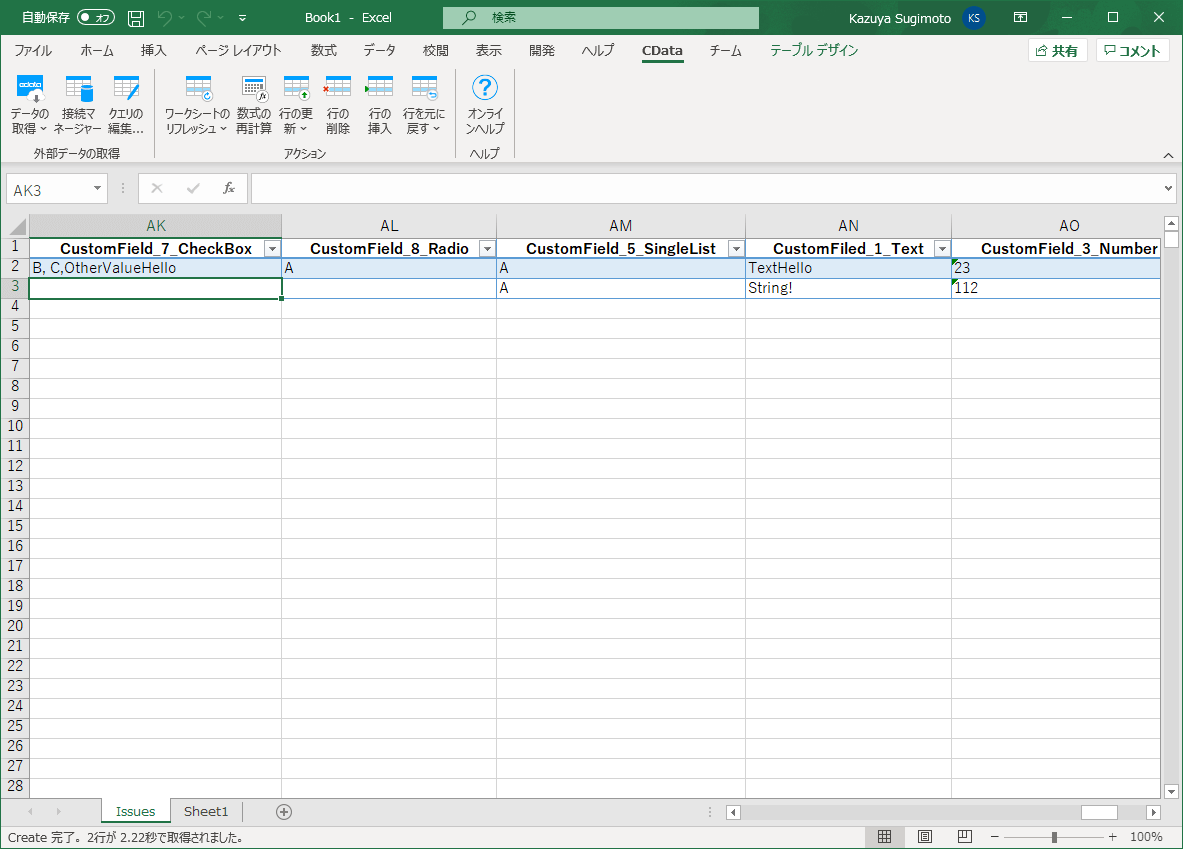Refresh the worksheet with ワークシートのリフレッシュ icon

click(197, 105)
